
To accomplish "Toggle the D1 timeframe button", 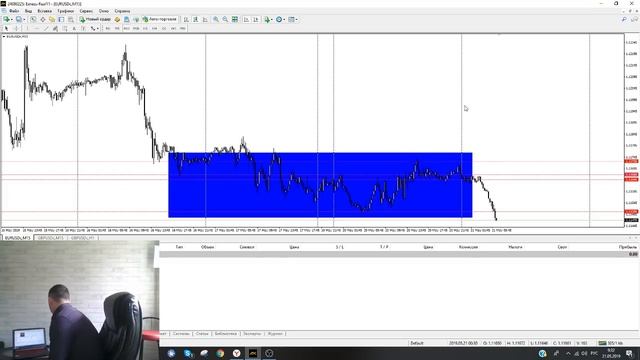I will tap(164, 29).
